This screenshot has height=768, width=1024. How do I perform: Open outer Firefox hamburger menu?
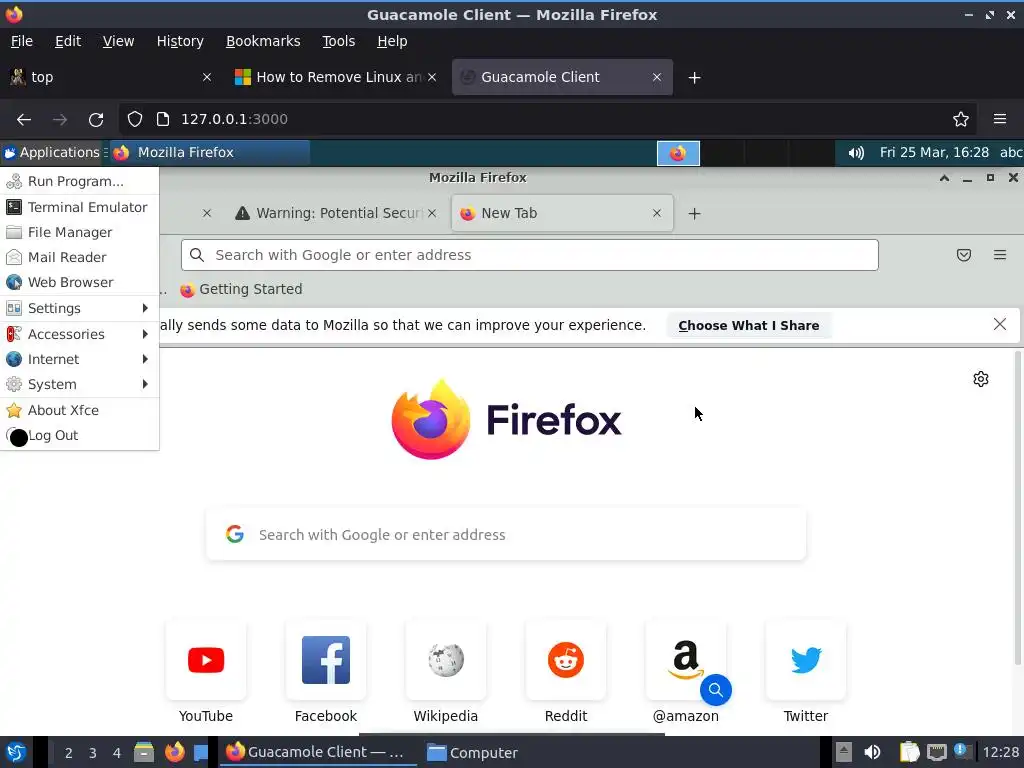[x=1000, y=119]
